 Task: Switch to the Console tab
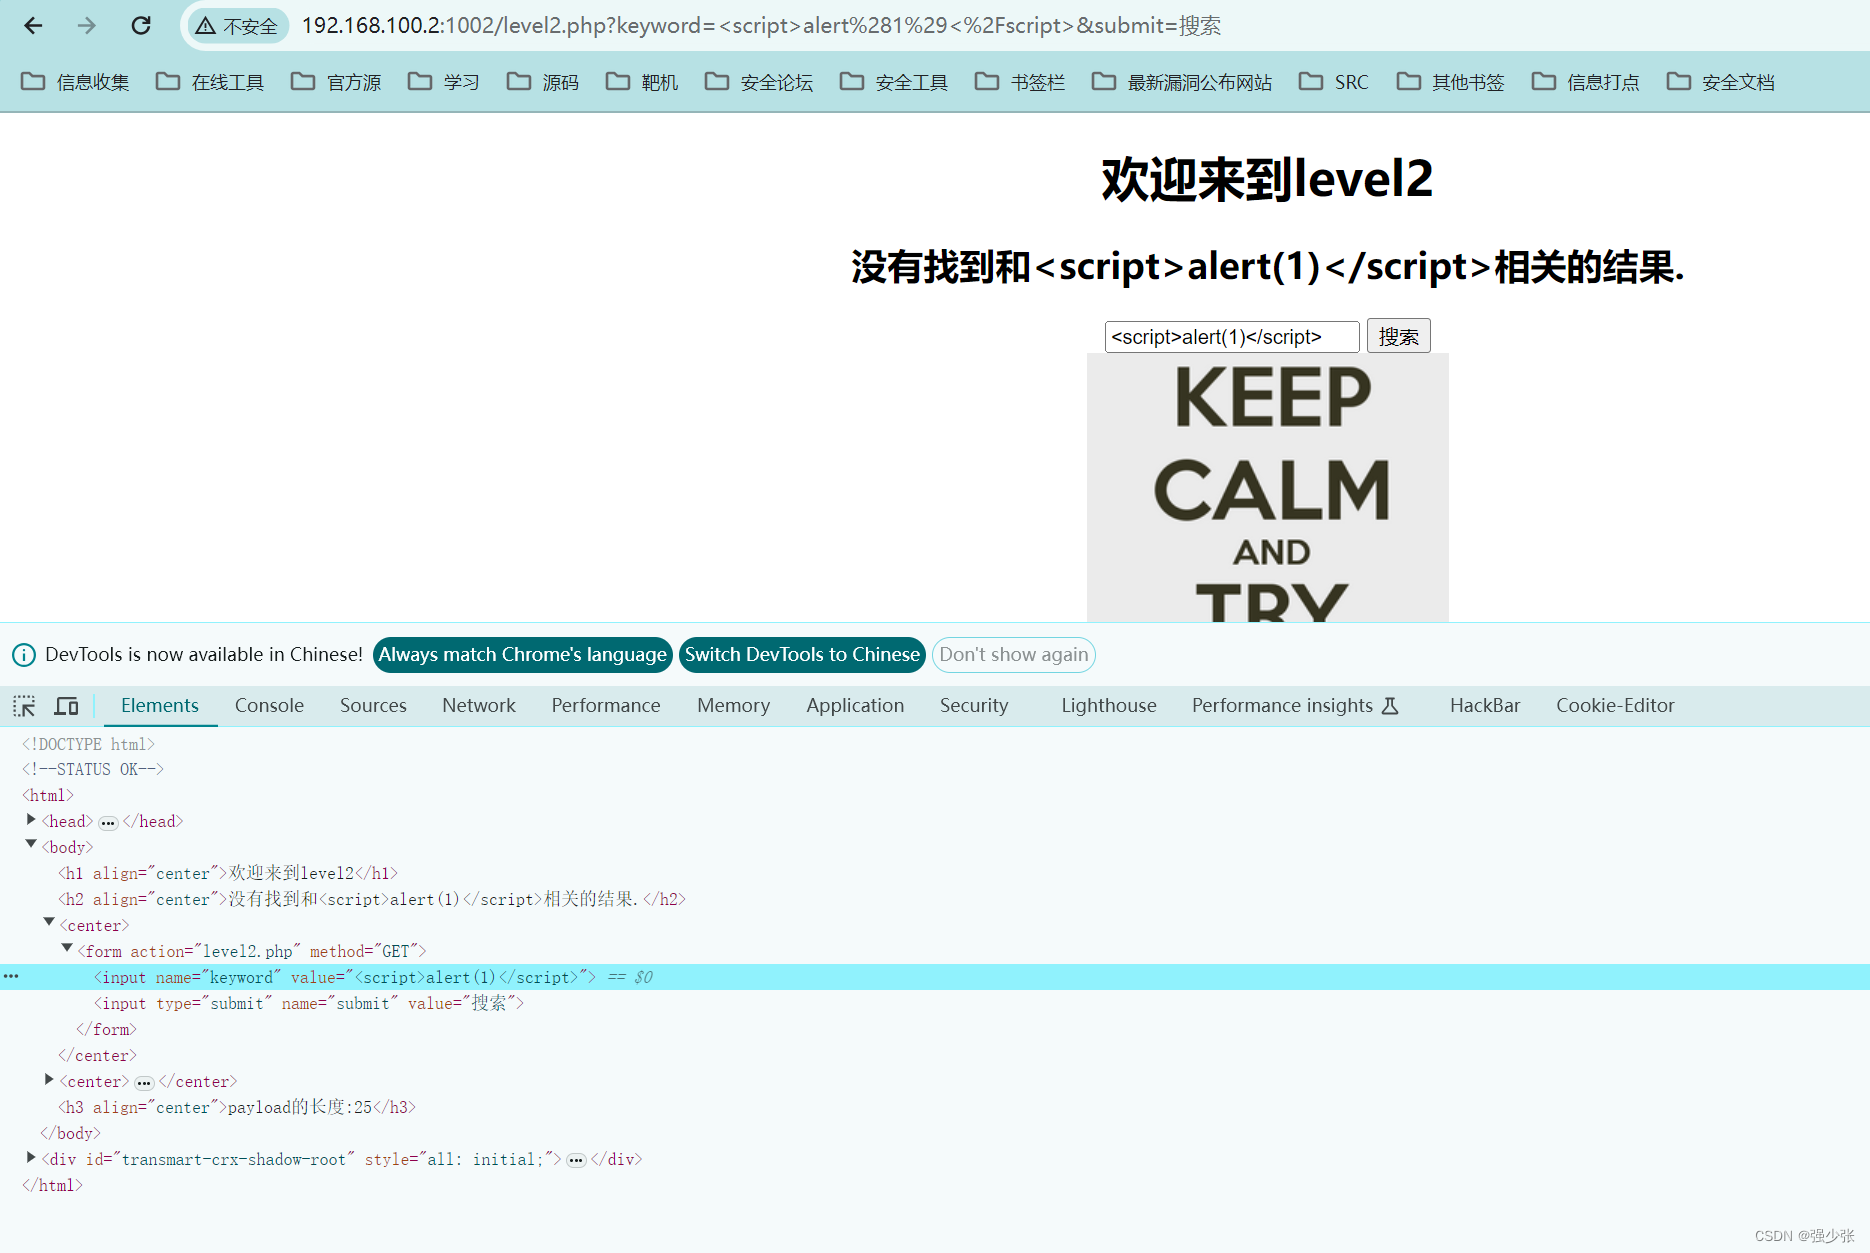[269, 706]
